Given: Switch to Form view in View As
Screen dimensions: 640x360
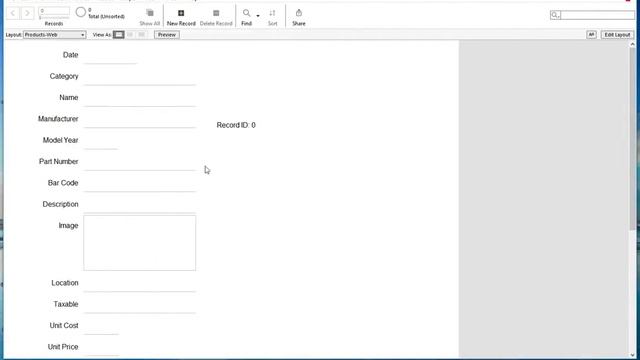Looking at the screenshot, I should pos(118,35).
